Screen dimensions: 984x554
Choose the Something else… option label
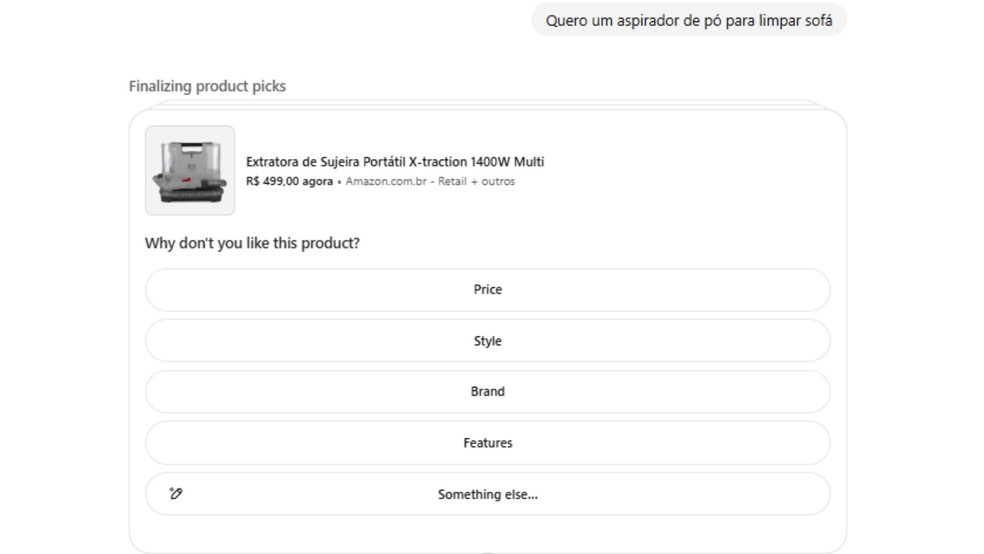click(x=488, y=494)
